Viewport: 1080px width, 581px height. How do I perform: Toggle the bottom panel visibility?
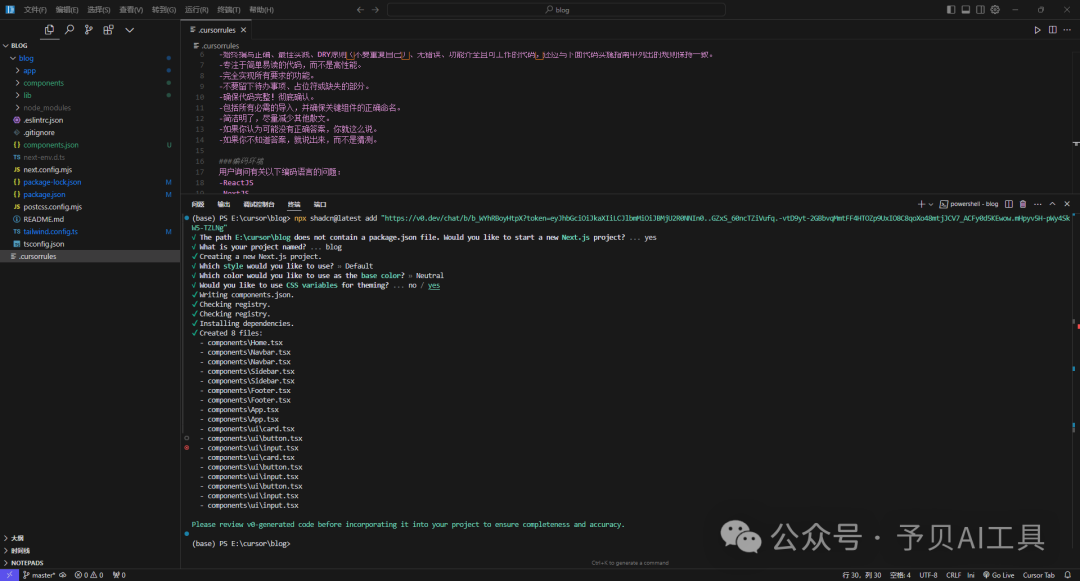point(965,10)
